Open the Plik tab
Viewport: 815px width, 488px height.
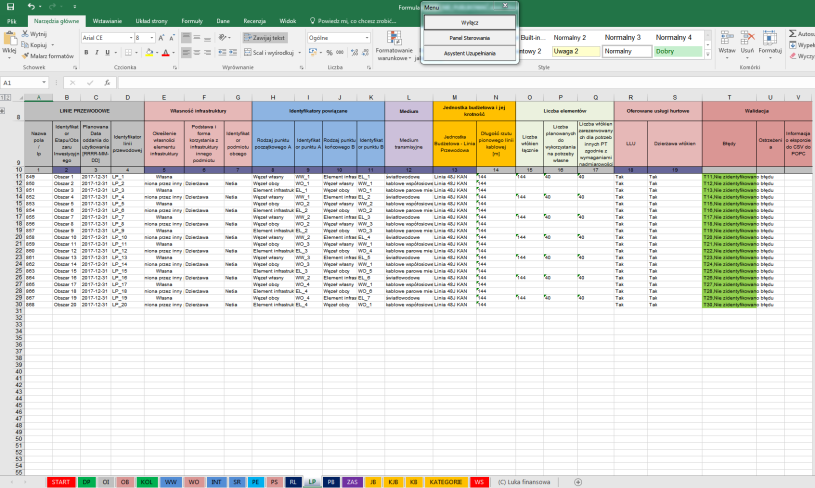(12, 21)
